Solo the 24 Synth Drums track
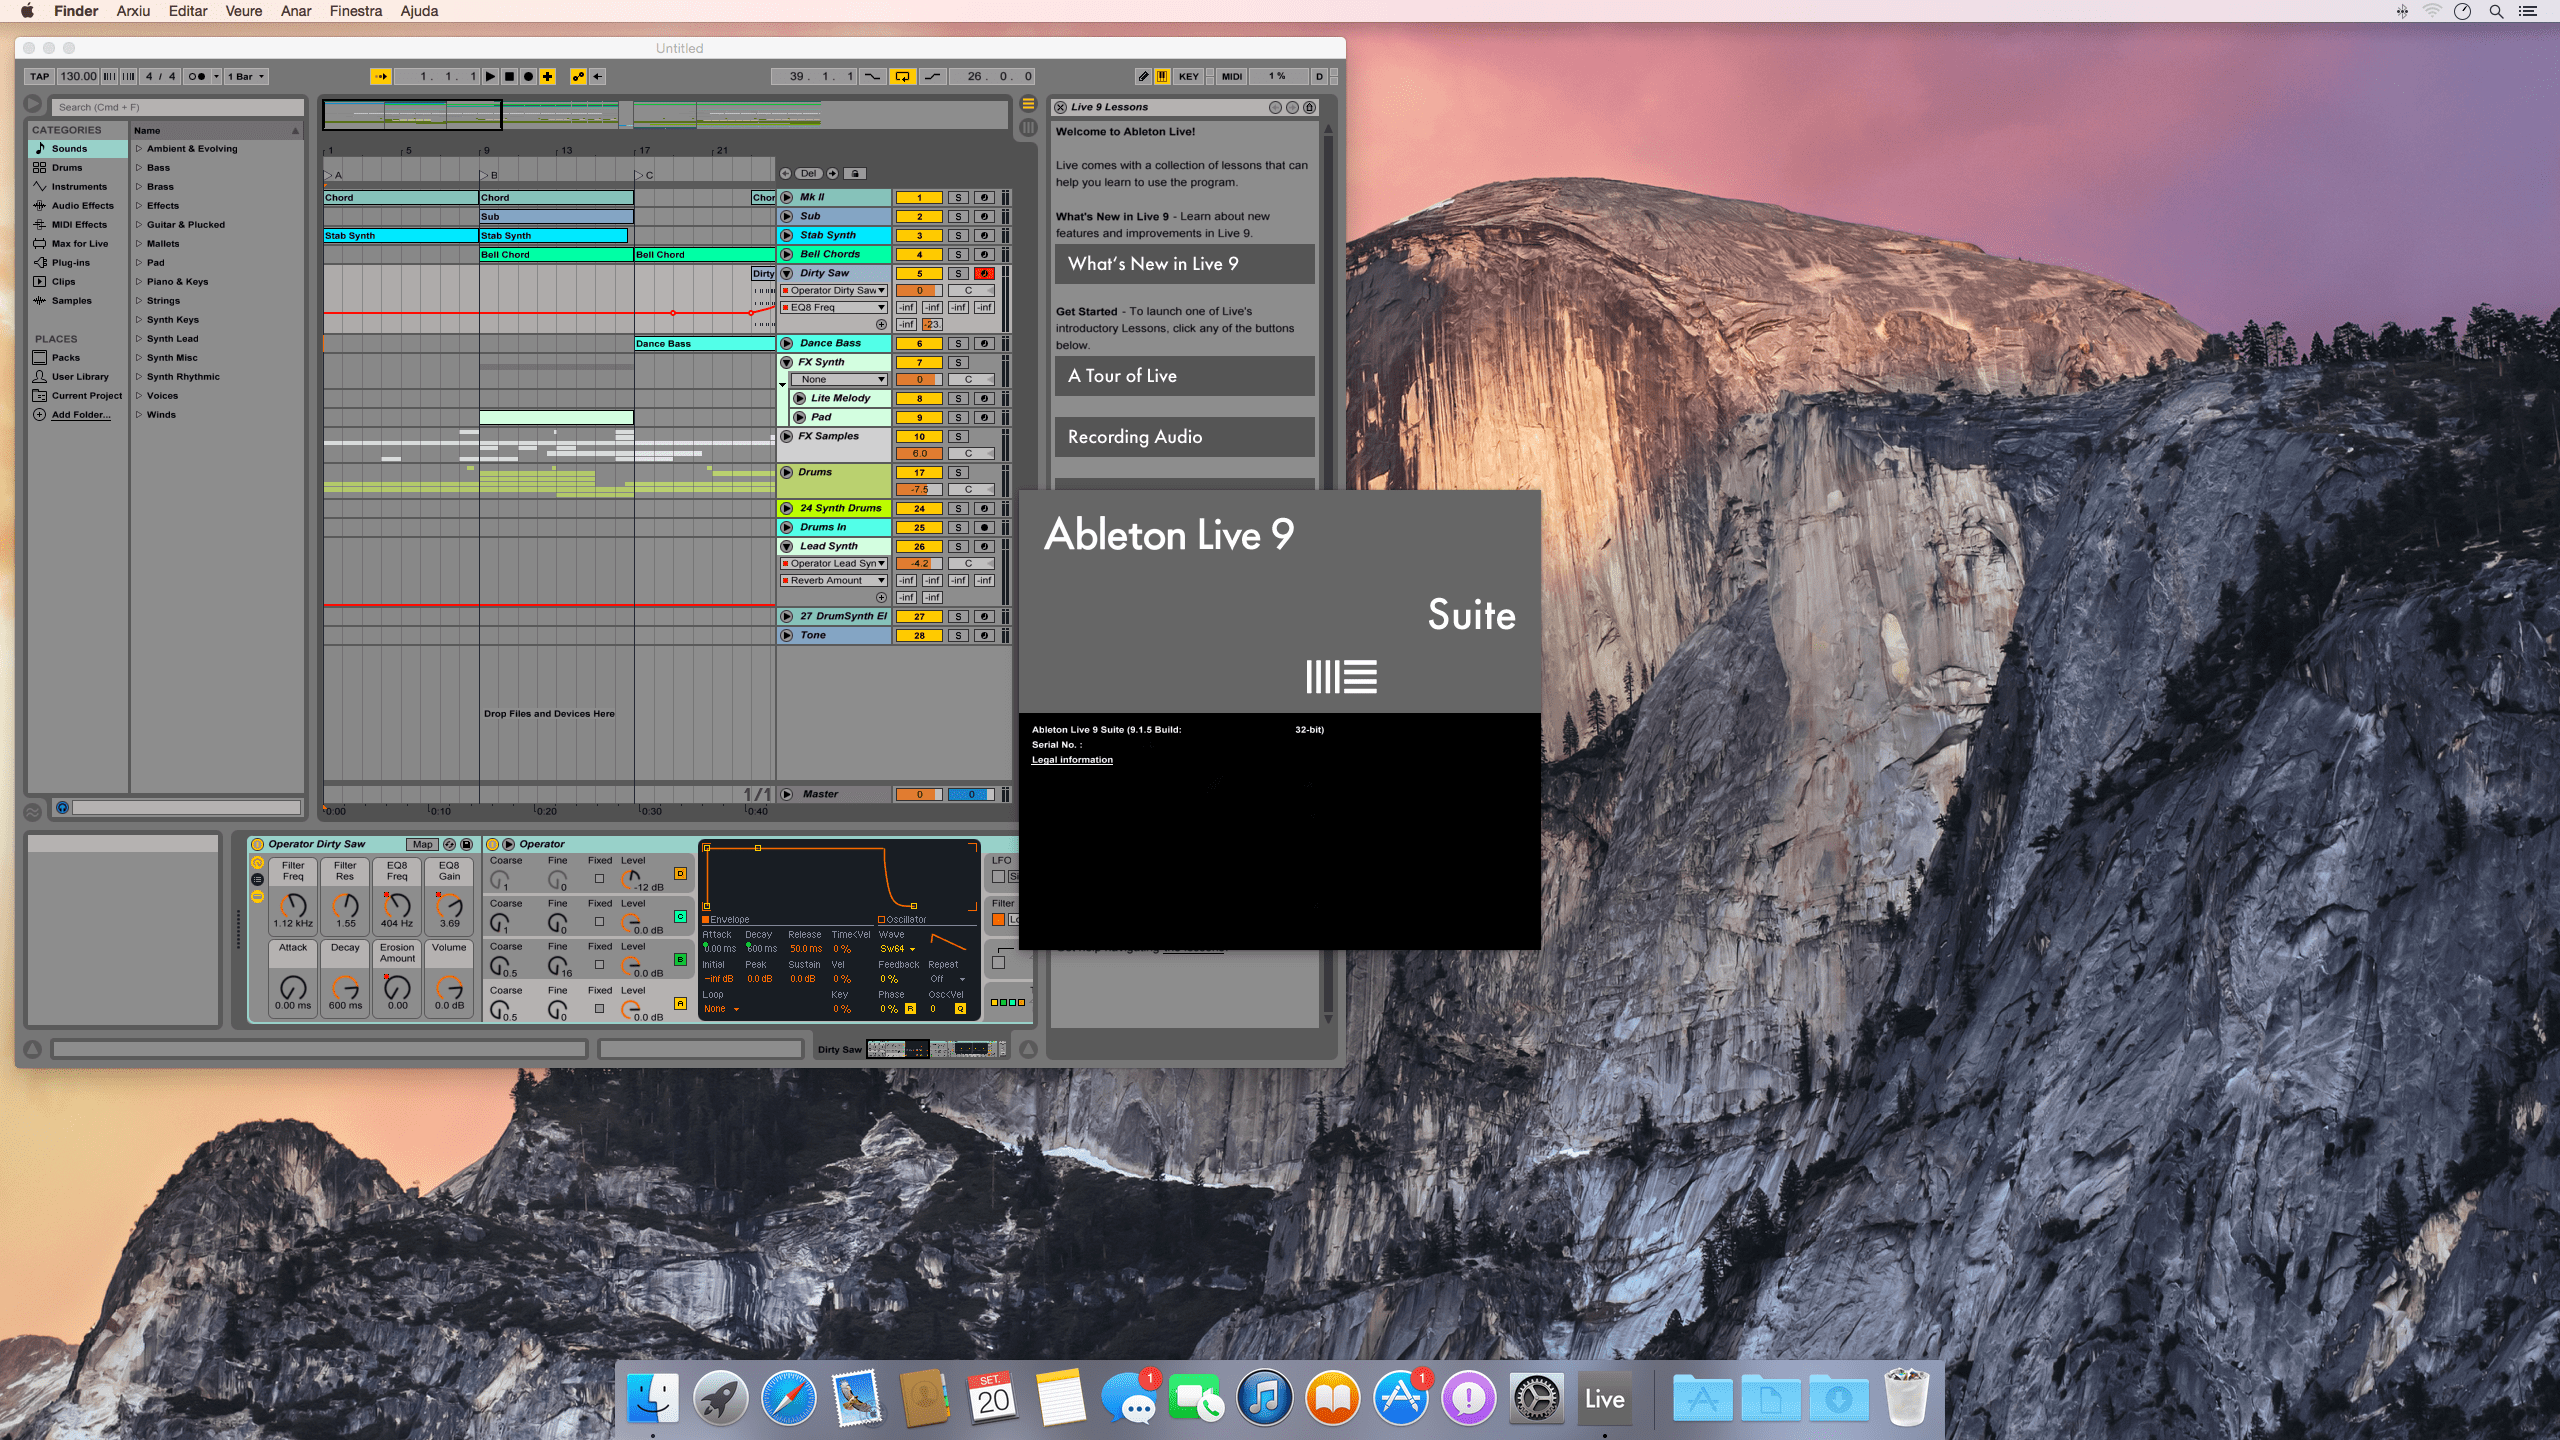Screen dimensions: 2560x1440 [958, 508]
